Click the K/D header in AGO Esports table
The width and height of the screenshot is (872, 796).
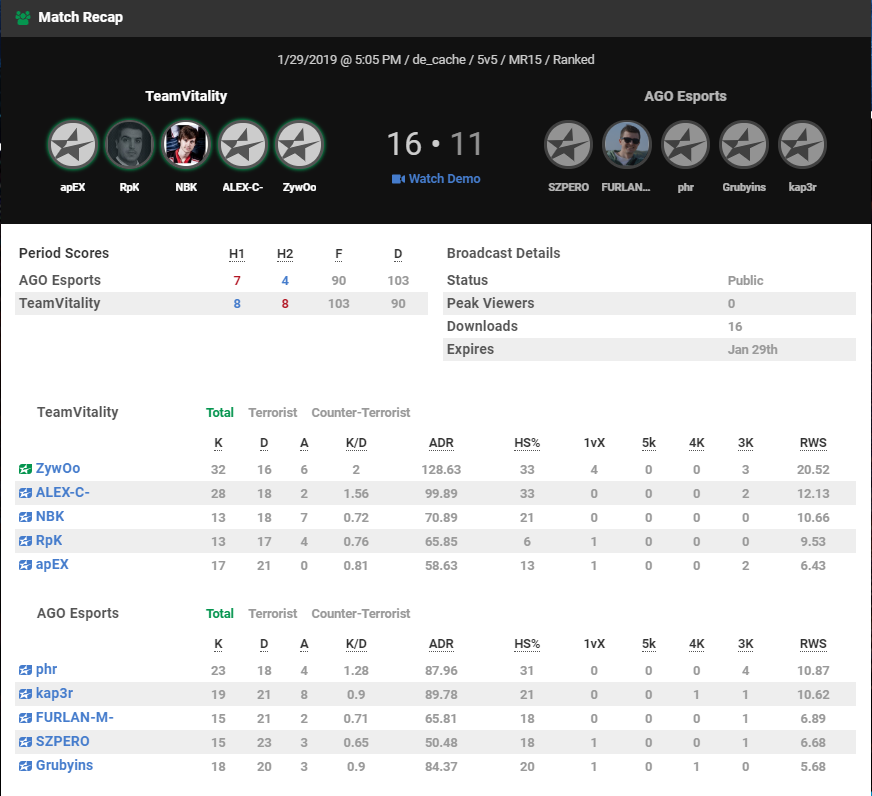[x=356, y=644]
